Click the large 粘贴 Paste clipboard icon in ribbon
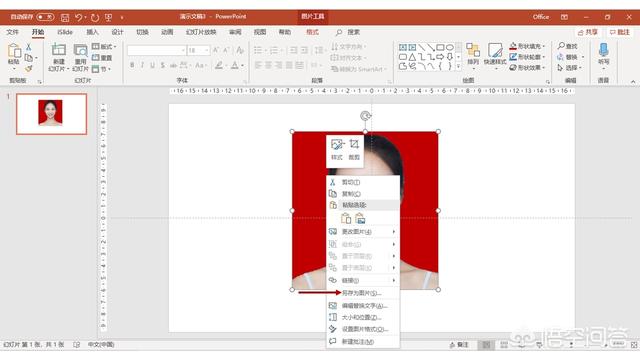The height and width of the screenshot is (360, 640). pyautogui.click(x=14, y=52)
